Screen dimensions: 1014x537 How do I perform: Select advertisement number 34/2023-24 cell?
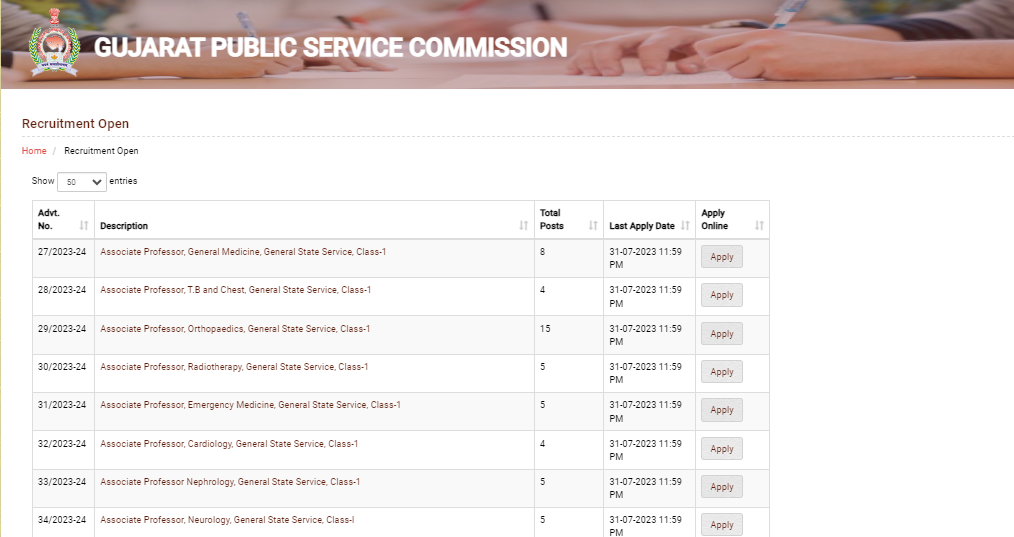click(x=62, y=520)
